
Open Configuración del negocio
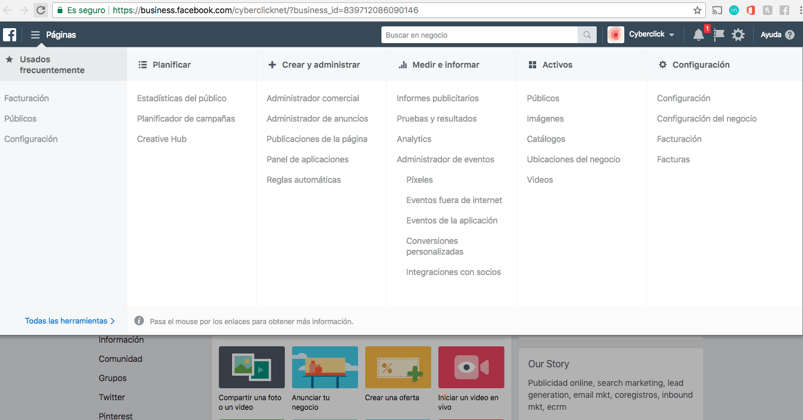click(707, 118)
